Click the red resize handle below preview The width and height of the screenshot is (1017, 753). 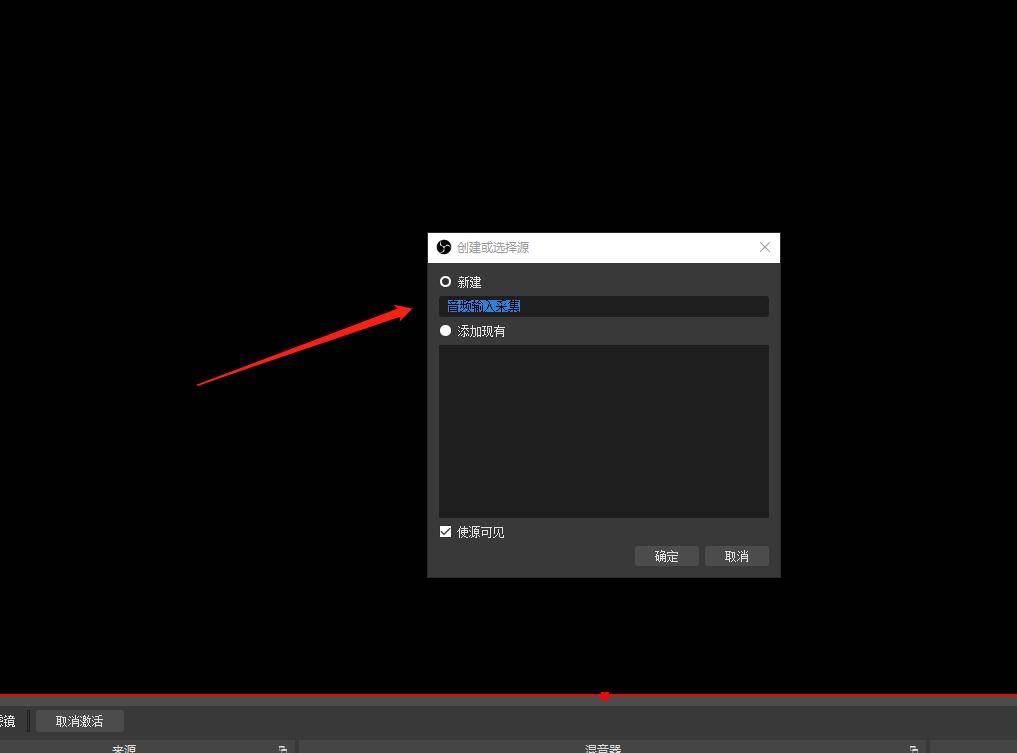[x=604, y=695]
